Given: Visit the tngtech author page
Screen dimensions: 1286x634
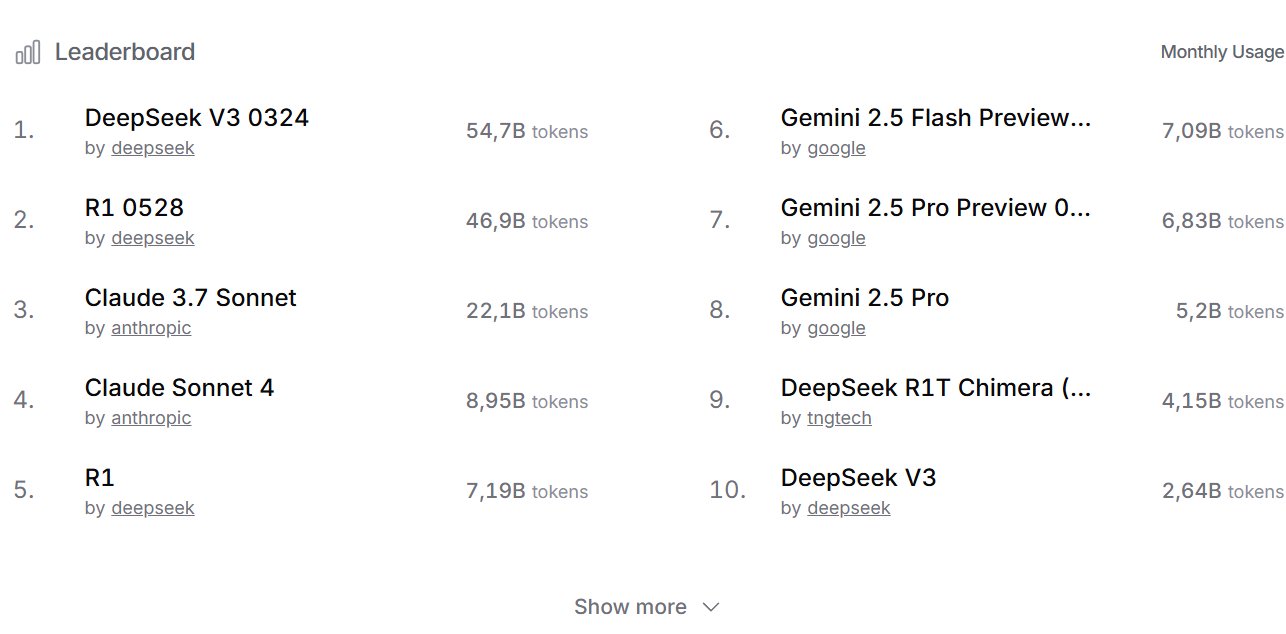Looking at the screenshot, I should point(839,418).
